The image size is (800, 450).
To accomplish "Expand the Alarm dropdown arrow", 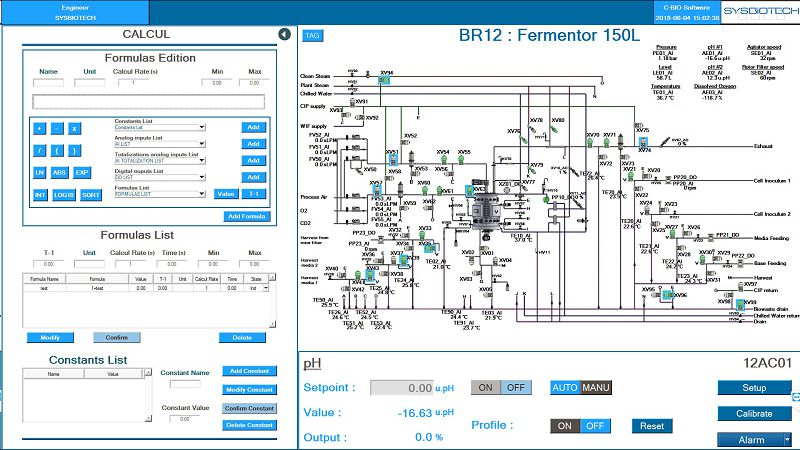I will coord(787,439).
